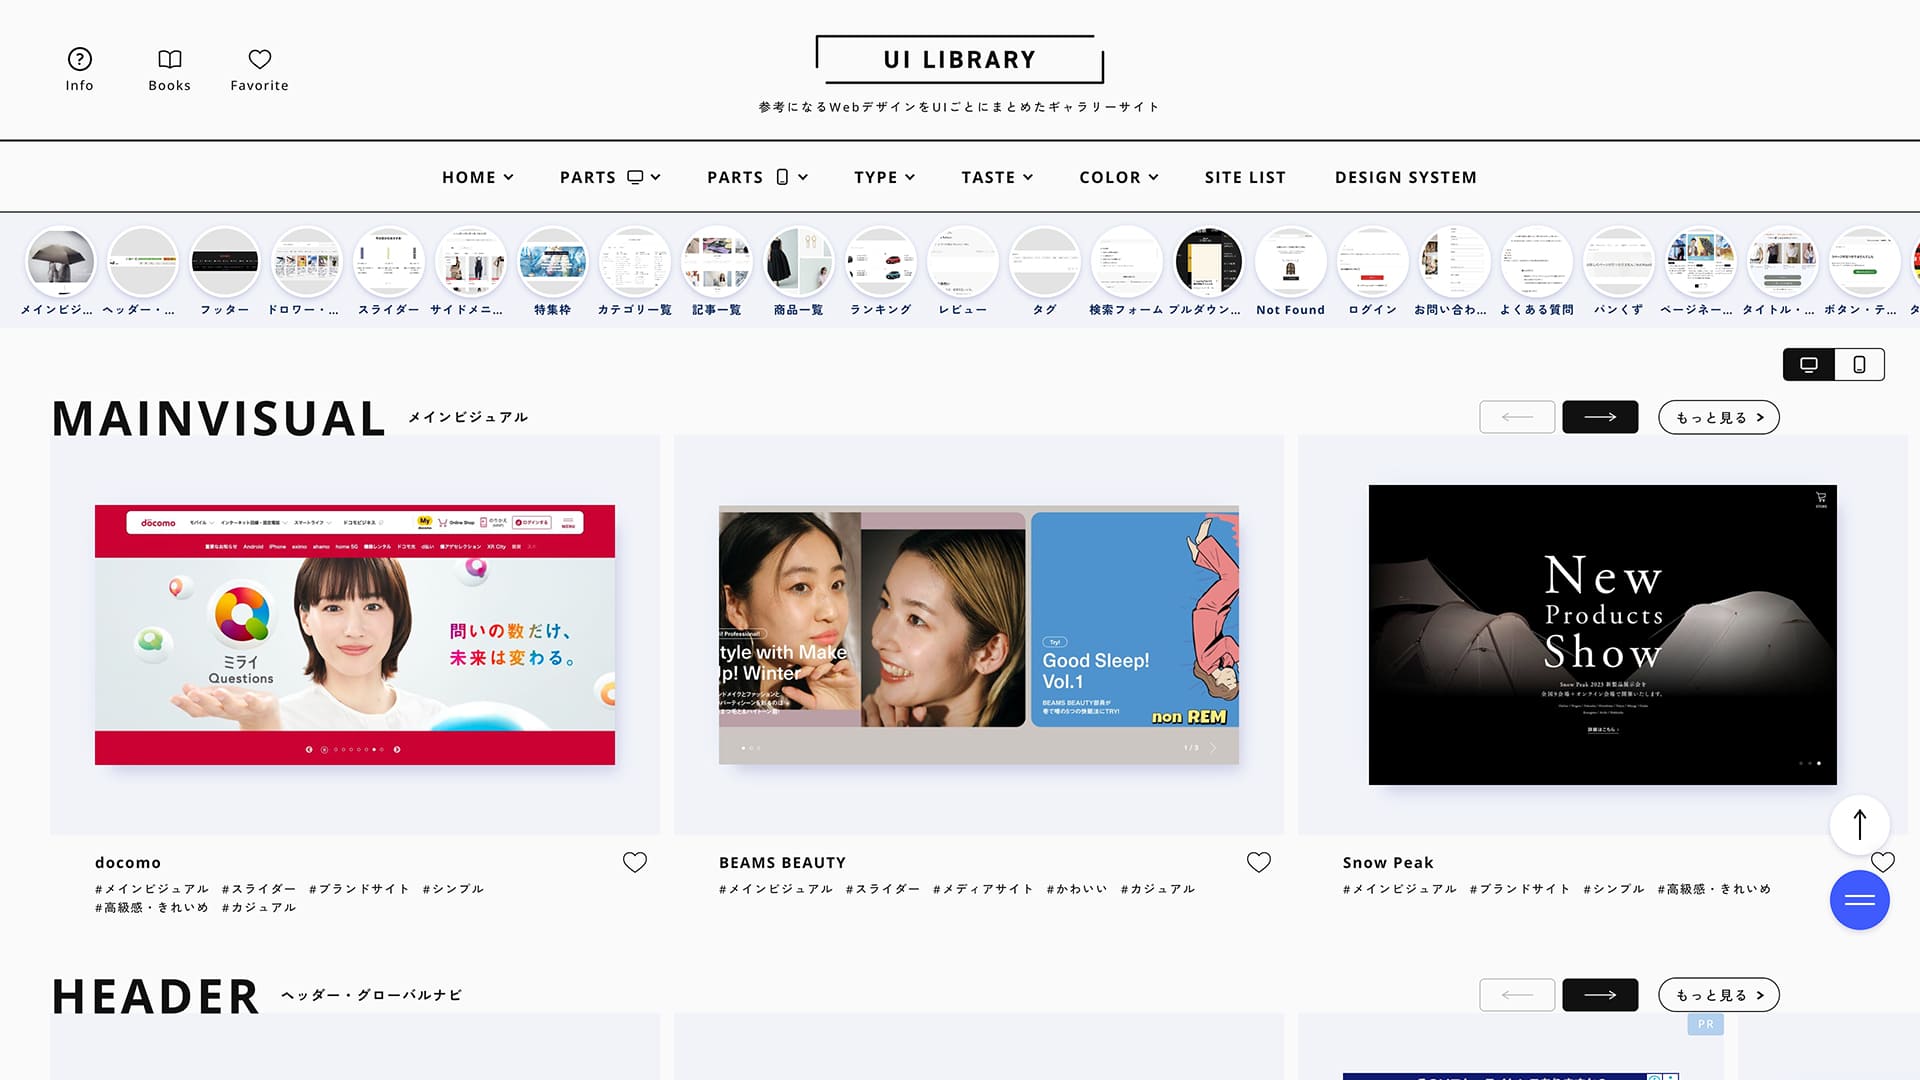1920x1080 pixels.
Task: Click Snow Peak's #高級感・きれいめ tag
Action: click(1714, 889)
